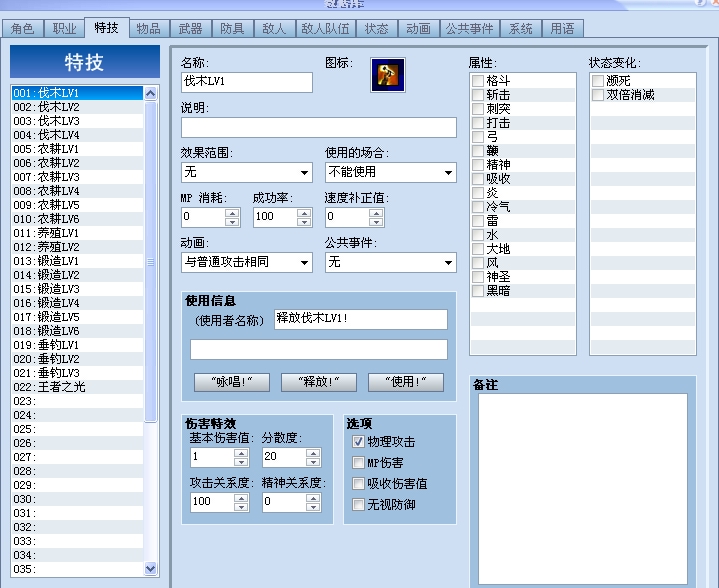Check the 吸收伤害值 option
The image size is (719, 588).
pyautogui.click(x=358, y=483)
